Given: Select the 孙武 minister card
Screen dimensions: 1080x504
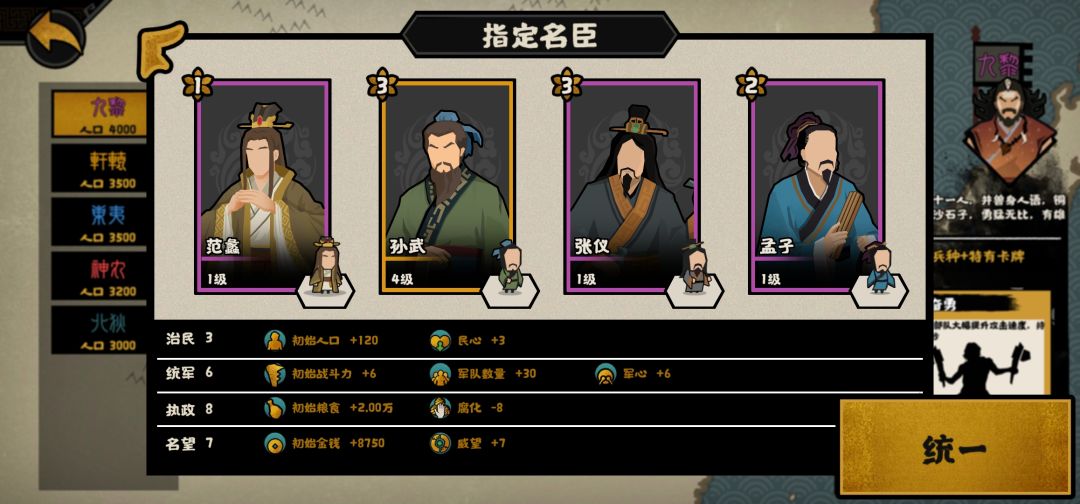Looking at the screenshot, I should (x=448, y=186).
